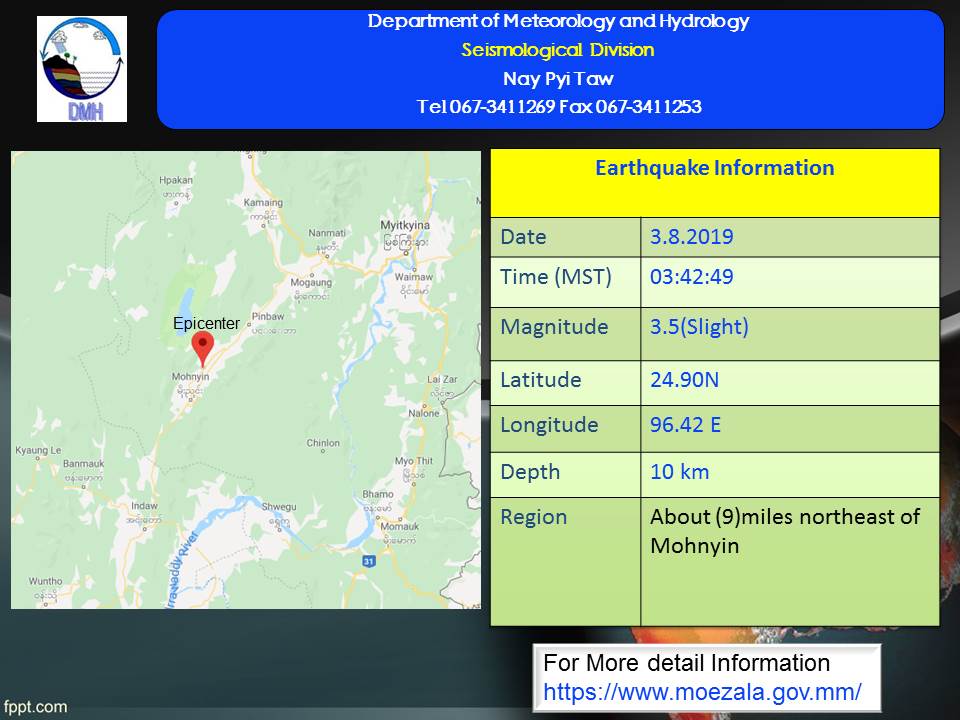Click the 'Earthquake Information' table header

tap(714, 183)
